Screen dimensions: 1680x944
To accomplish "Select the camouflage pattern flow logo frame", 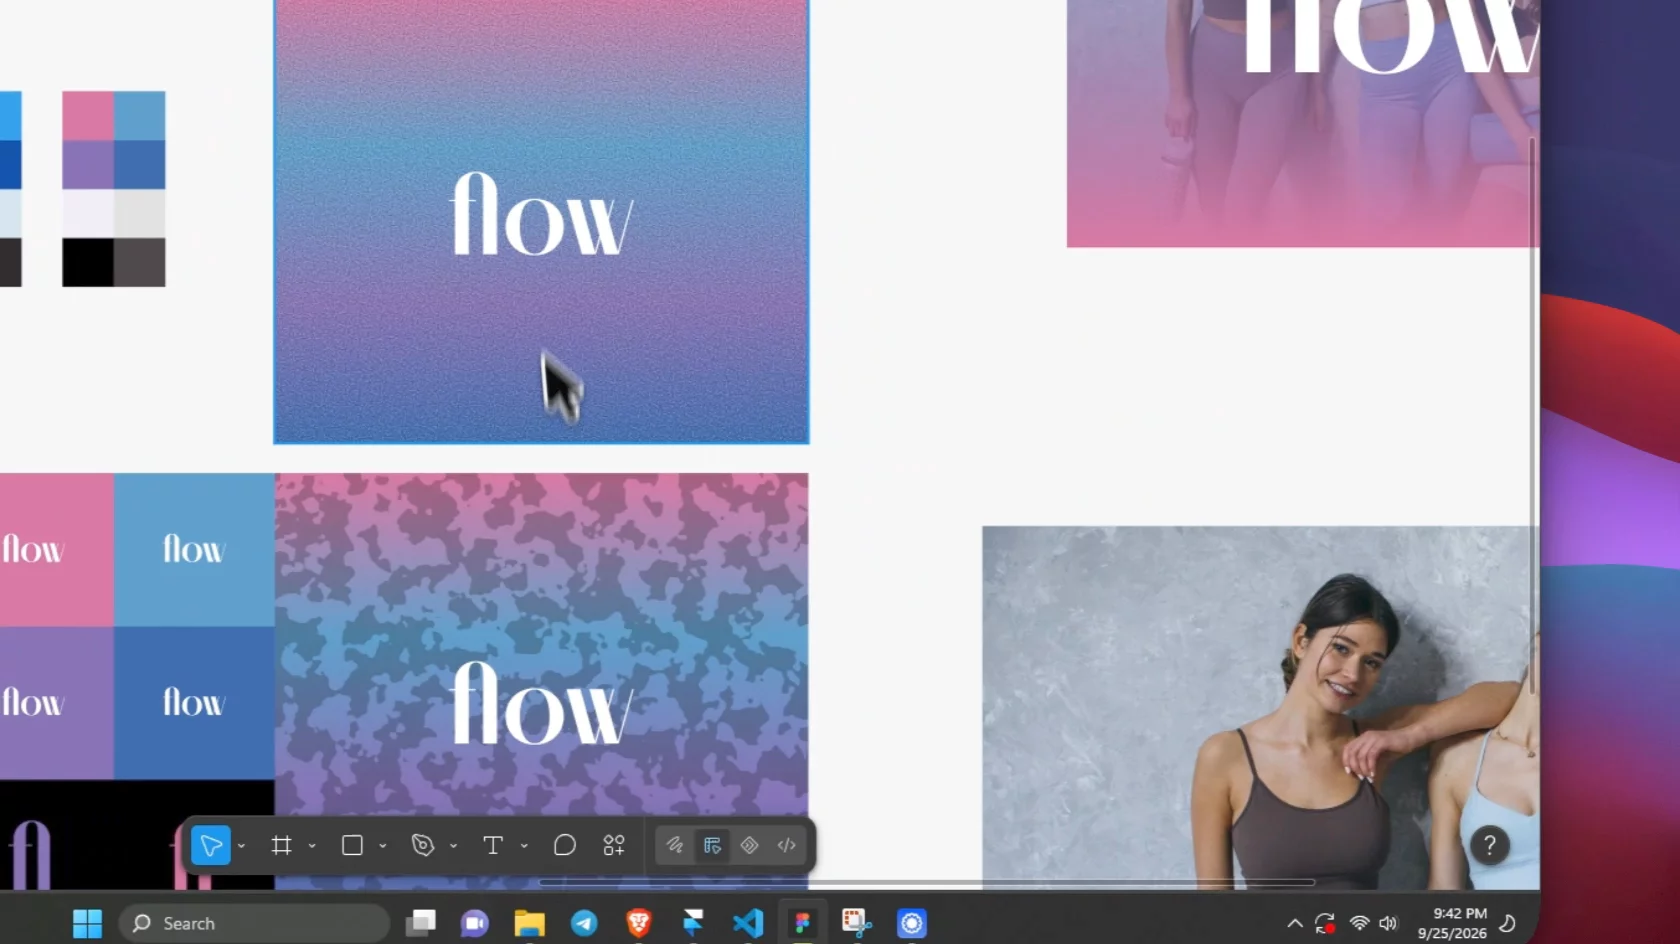I will click(x=541, y=680).
